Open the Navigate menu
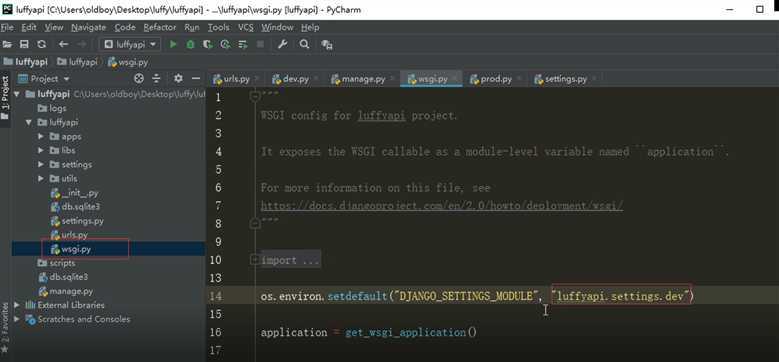Image resolution: width=779 pixels, height=362 pixels. (x=88, y=27)
